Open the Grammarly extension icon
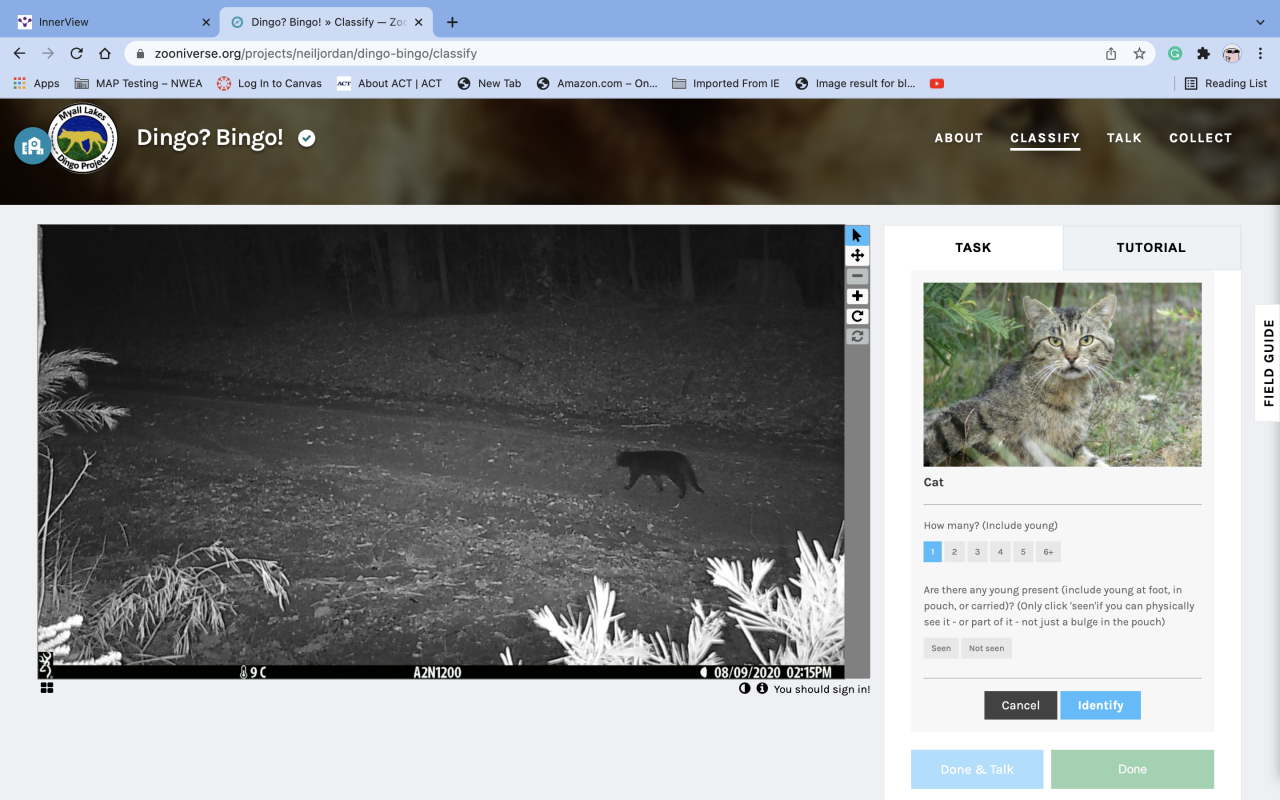Screen dimensions: 1280x800 tap(1175, 54)
